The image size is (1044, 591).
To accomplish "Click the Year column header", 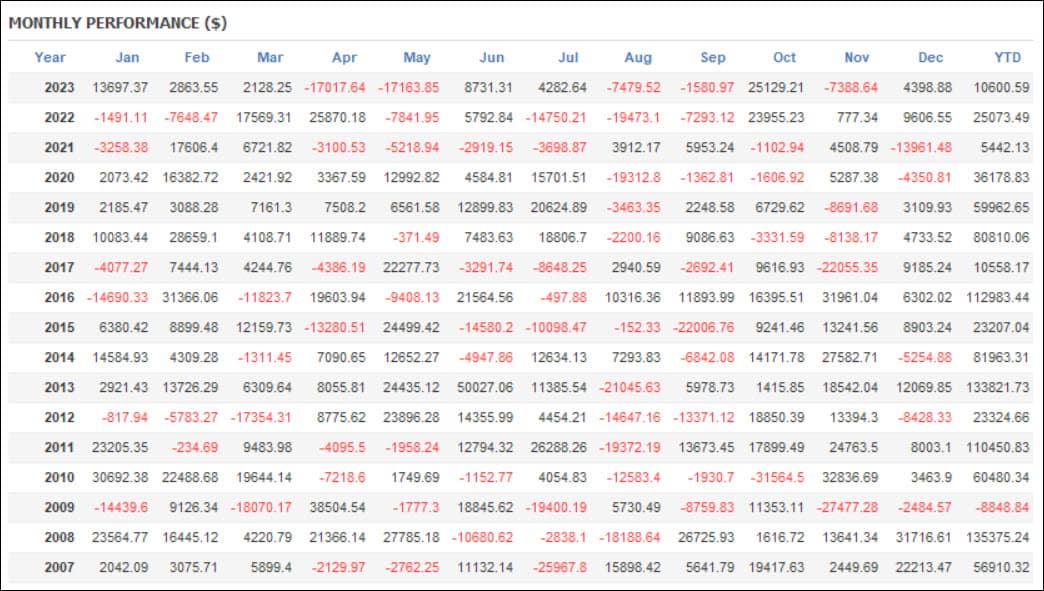I will click(x=50, y=57).
